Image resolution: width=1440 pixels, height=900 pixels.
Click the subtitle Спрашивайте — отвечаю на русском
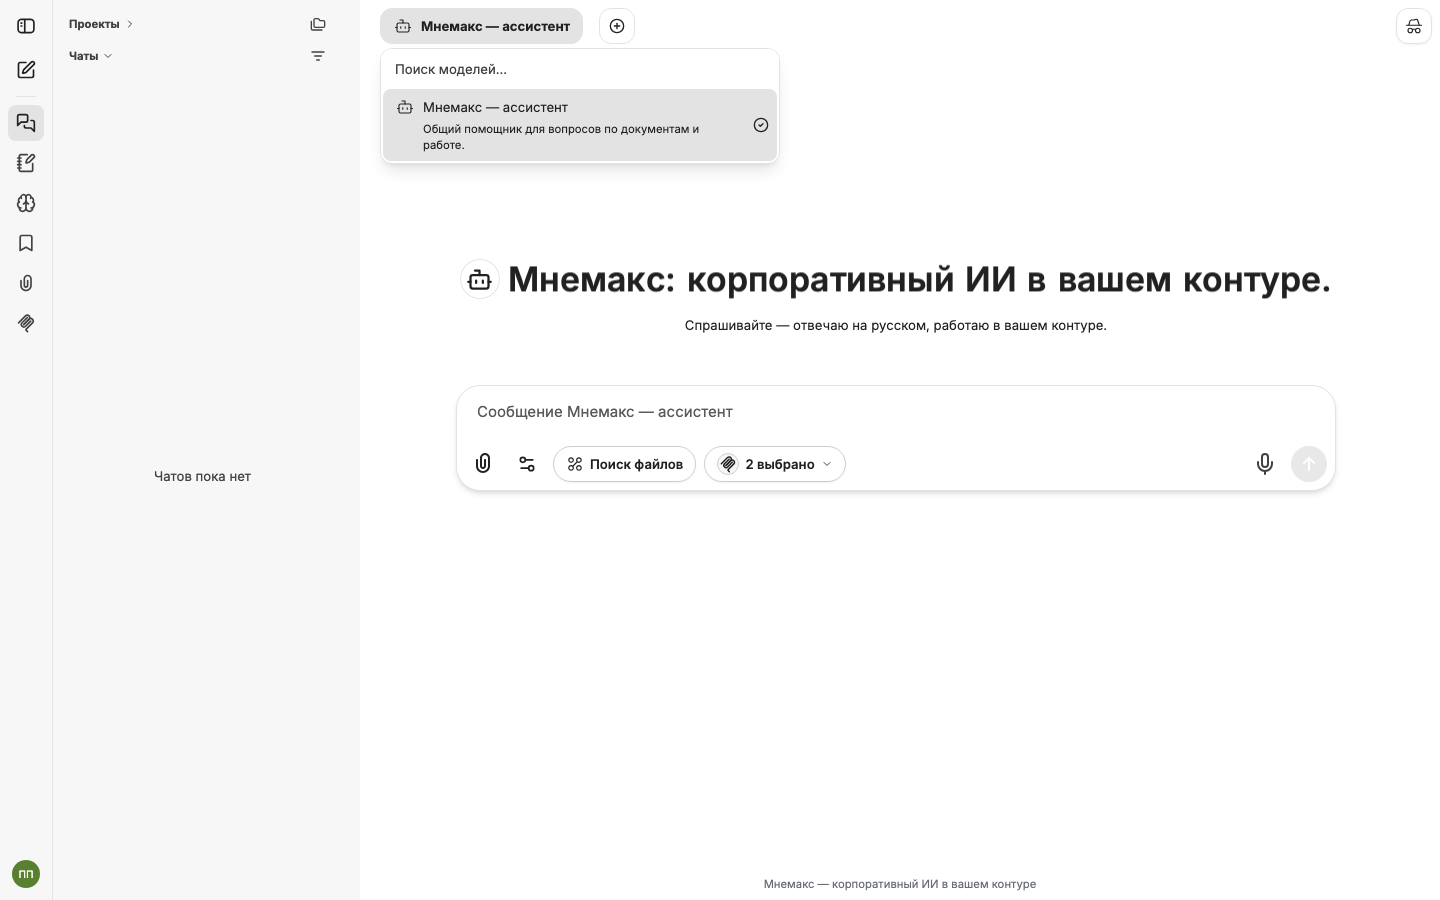pos(896,325)
